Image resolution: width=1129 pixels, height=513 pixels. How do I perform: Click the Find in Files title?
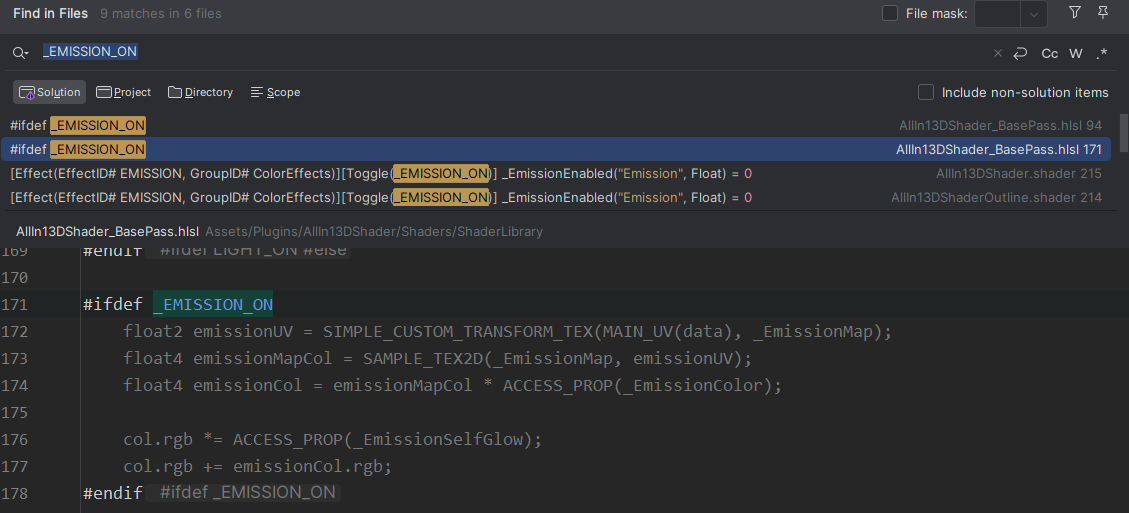50,14
